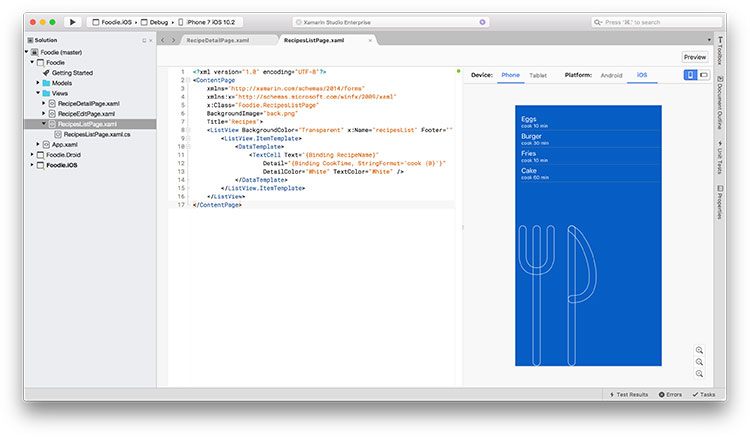Viewport: 750px width, 437px height.
Task: Collapse the Views folder
Action: tap(38, 93)
